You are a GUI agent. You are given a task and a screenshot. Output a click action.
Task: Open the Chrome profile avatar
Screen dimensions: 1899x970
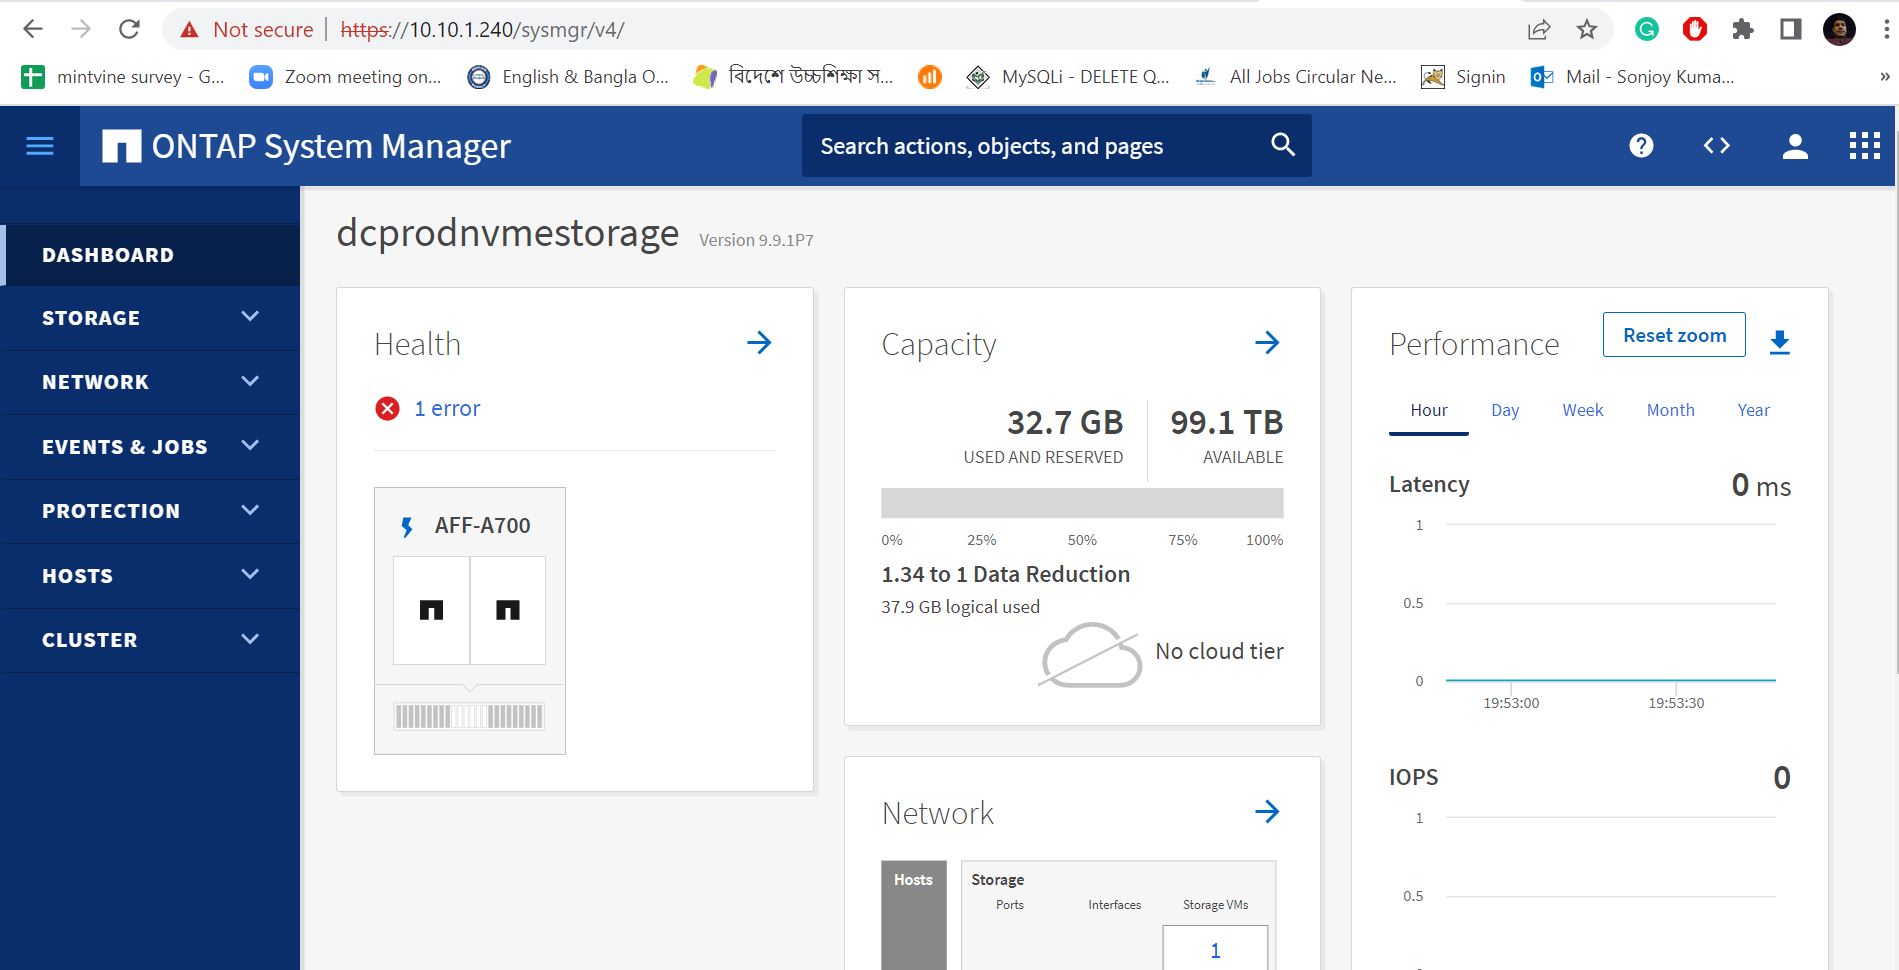(1839, 30)
